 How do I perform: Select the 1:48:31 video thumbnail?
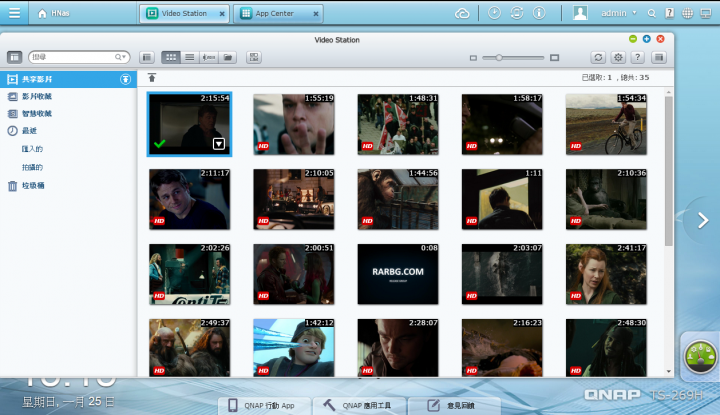(398, 124)
